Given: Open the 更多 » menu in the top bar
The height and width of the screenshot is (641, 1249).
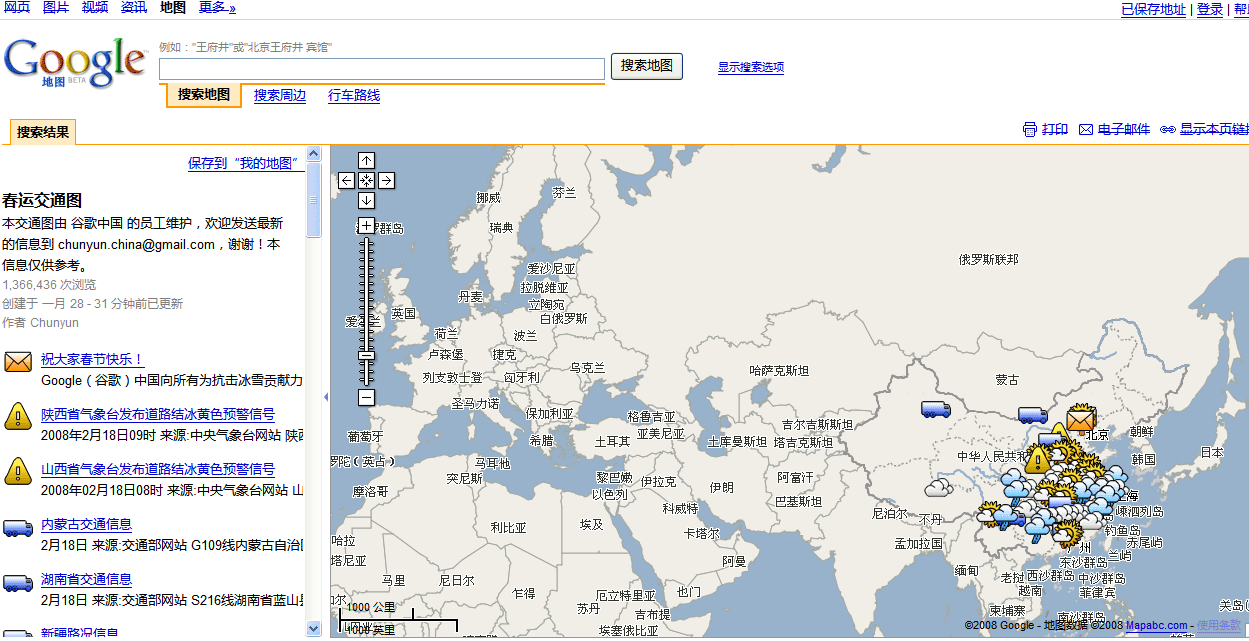Looking at the screenshot, I should coord(217,8).
